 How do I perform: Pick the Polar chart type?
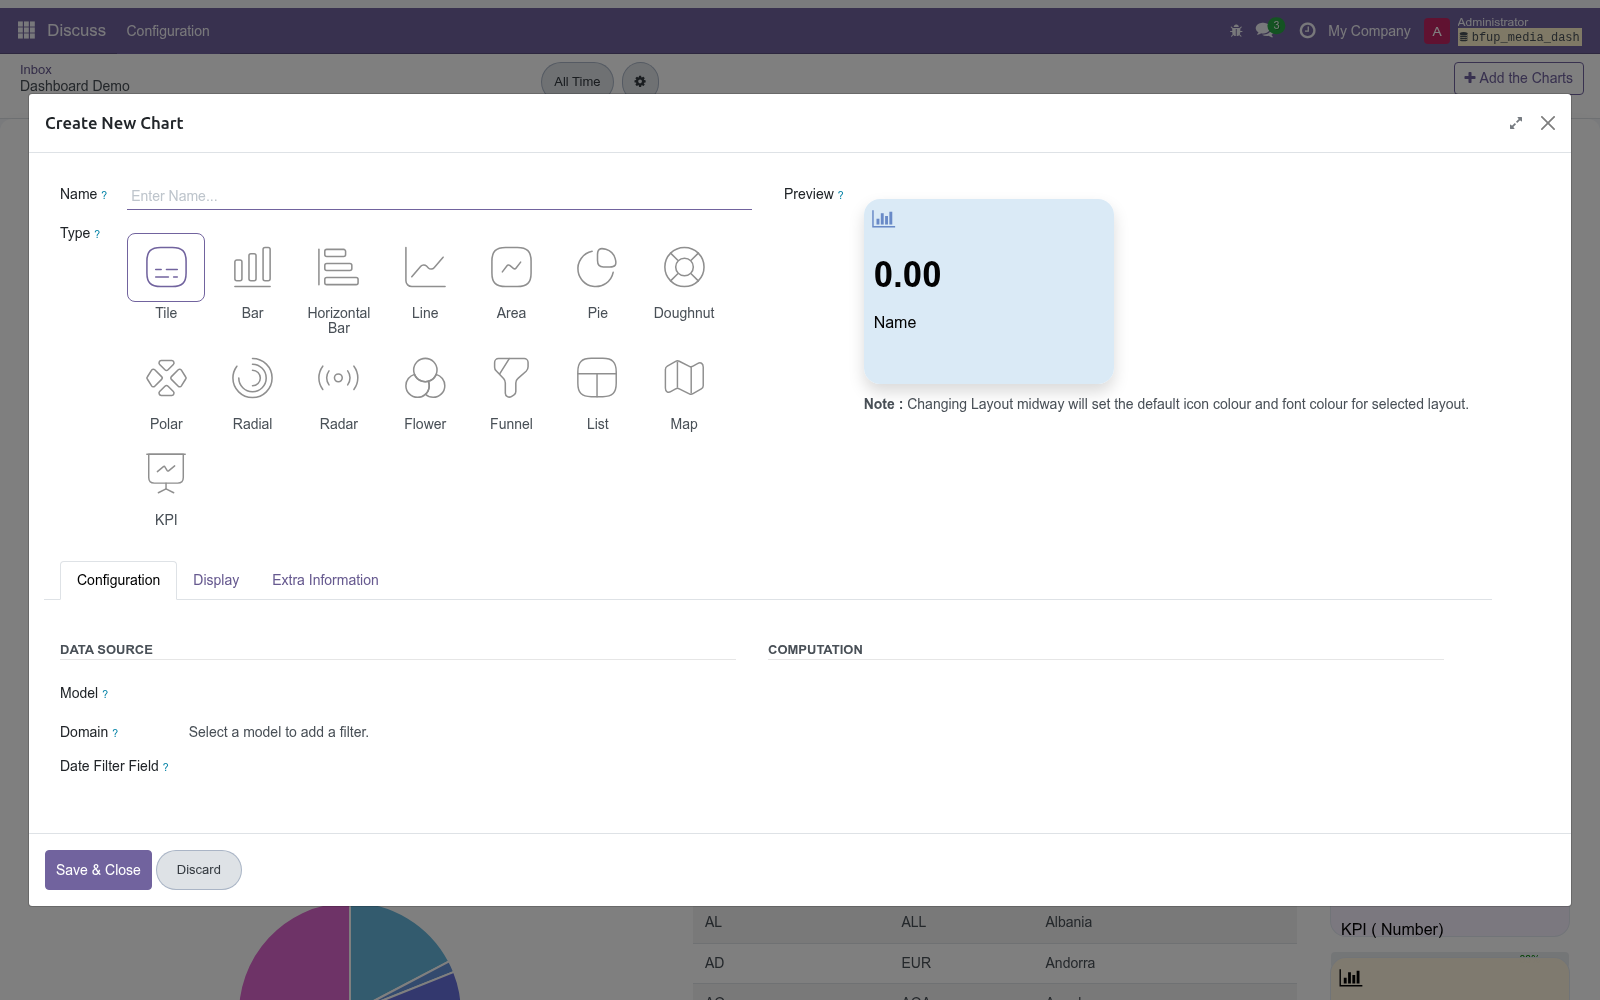coord(166,378)
